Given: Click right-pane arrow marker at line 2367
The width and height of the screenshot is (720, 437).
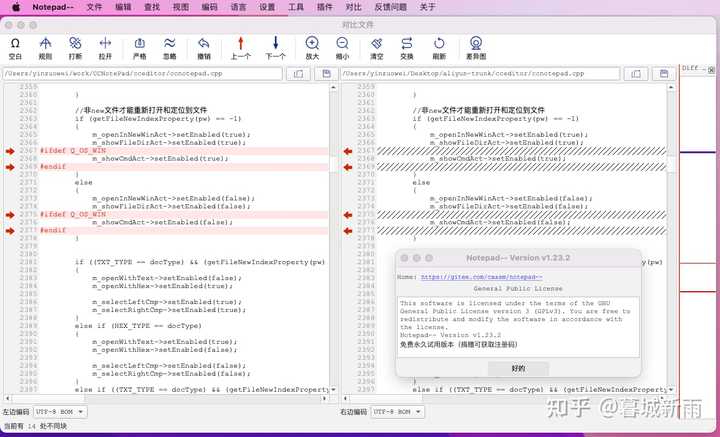Looking at the screenshot, I should tap(348, 151).
